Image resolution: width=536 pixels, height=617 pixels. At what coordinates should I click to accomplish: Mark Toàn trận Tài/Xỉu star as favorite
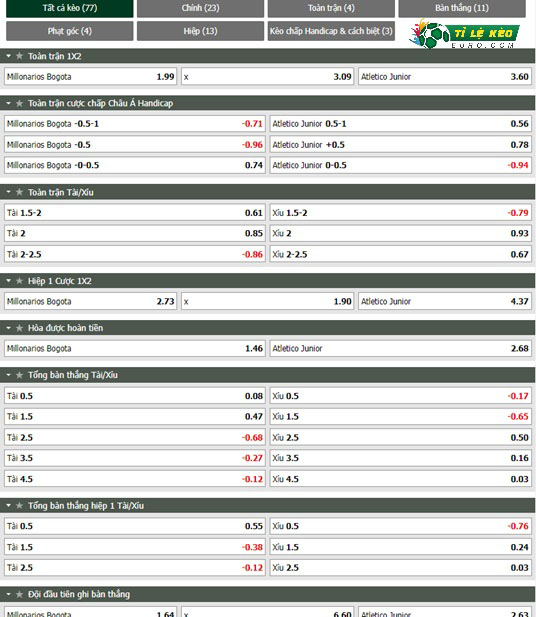pyautogui.click(x=19, y=192)
